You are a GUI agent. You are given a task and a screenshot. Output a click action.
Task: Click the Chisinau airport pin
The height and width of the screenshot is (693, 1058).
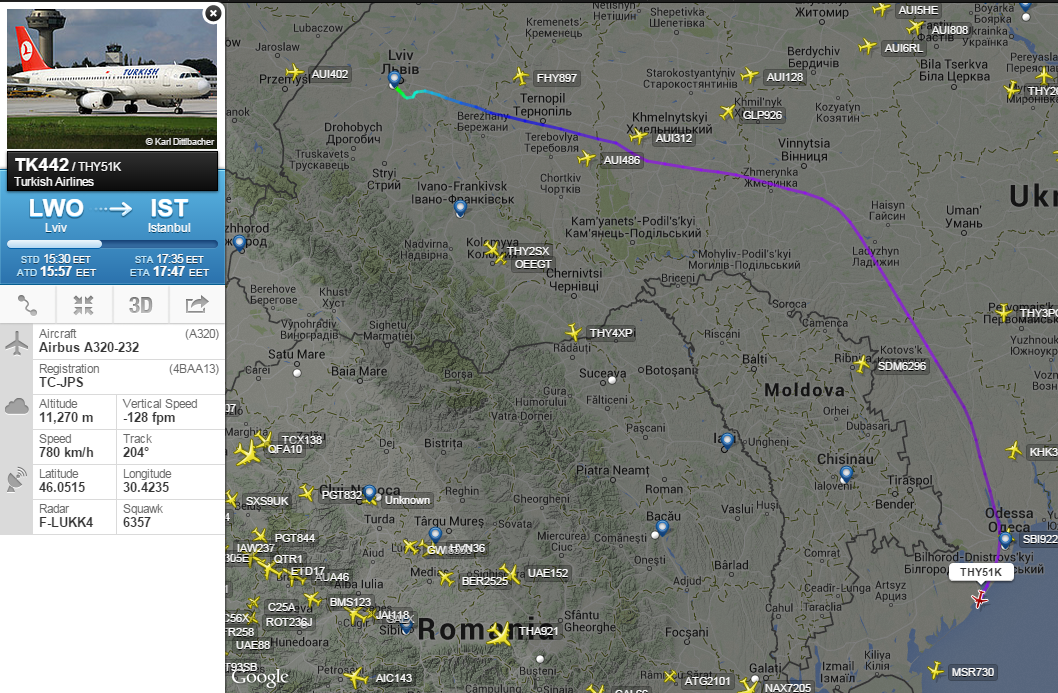point(846,474)
